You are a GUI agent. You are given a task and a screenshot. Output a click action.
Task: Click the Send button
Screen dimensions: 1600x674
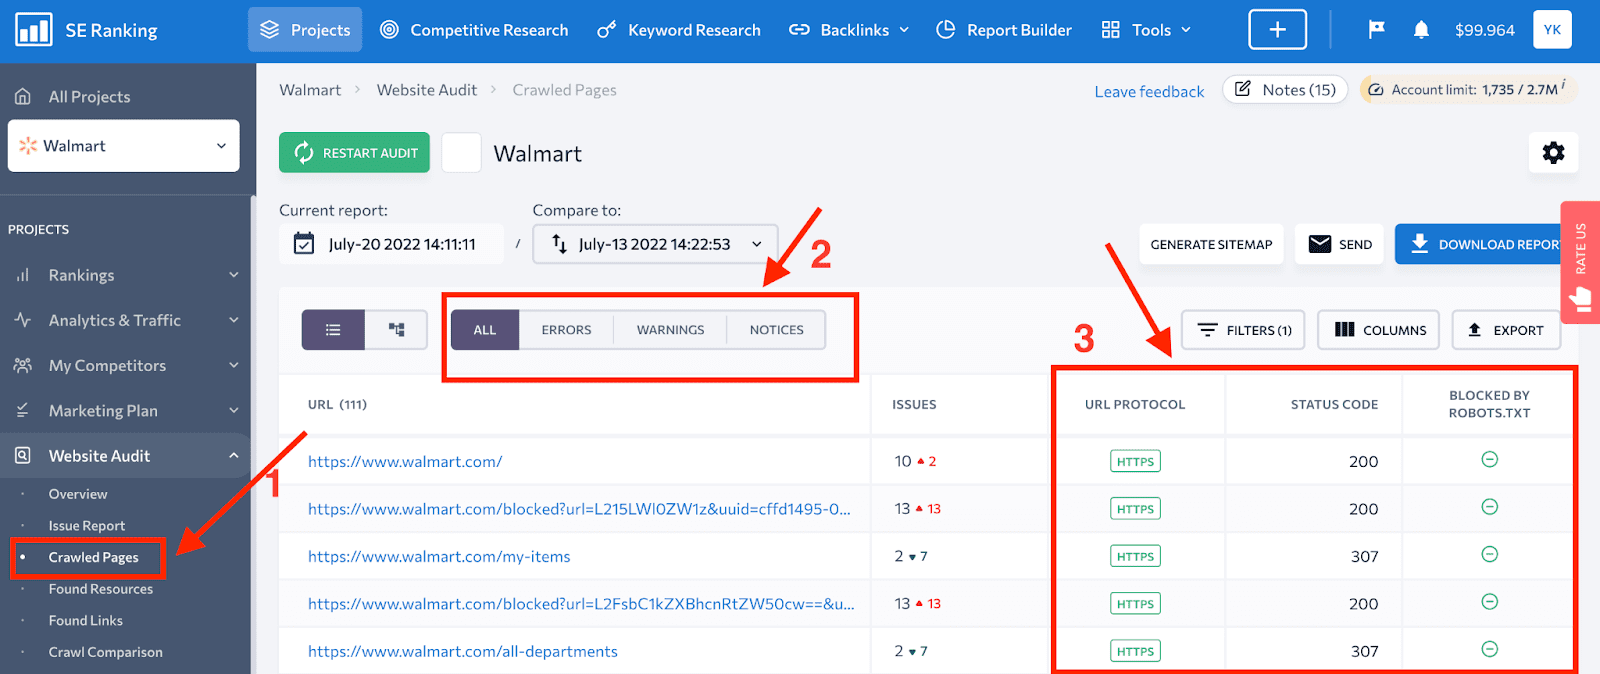[1339, 244]
